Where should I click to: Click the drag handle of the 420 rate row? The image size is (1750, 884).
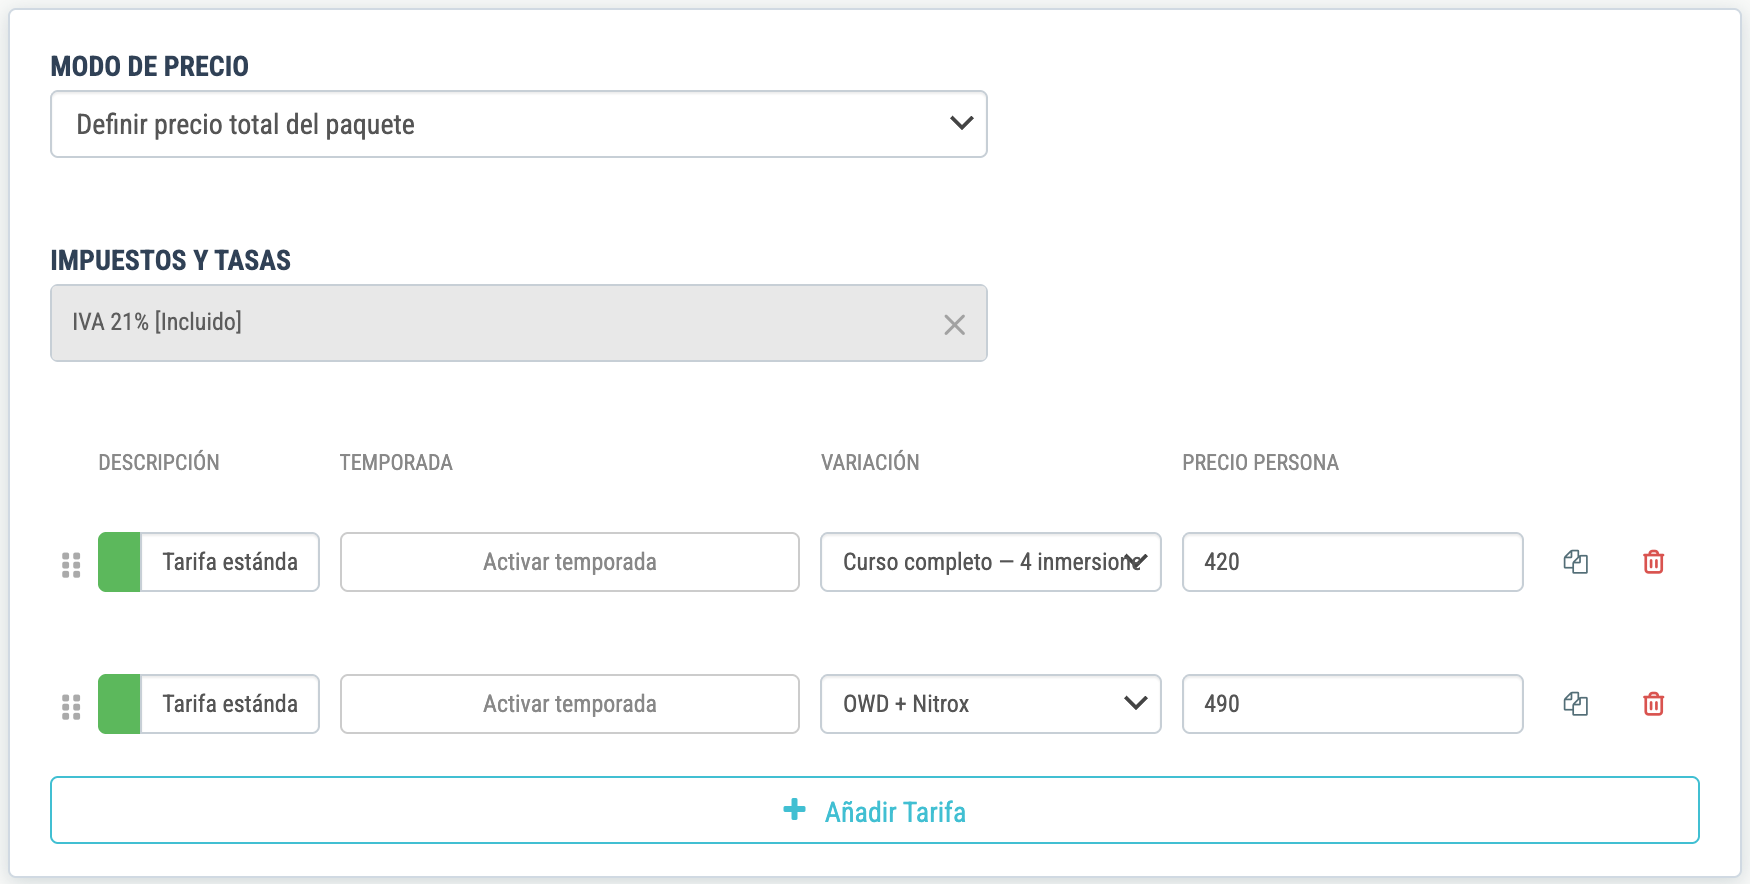coord(71,565)
